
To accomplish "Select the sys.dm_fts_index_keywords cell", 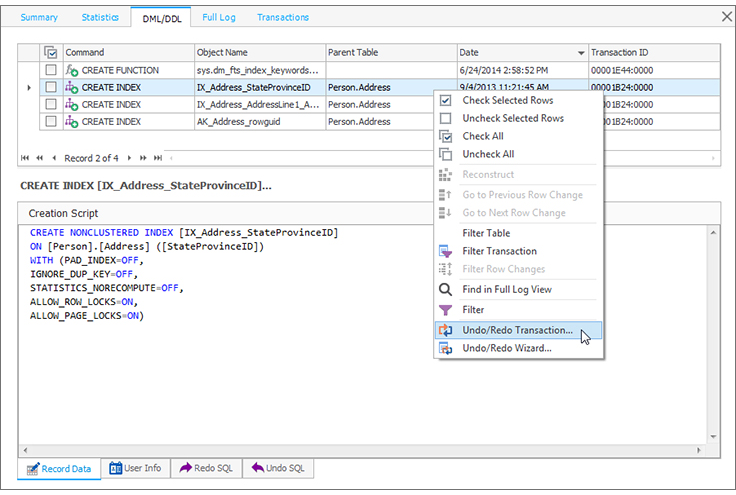I will 260,70.
